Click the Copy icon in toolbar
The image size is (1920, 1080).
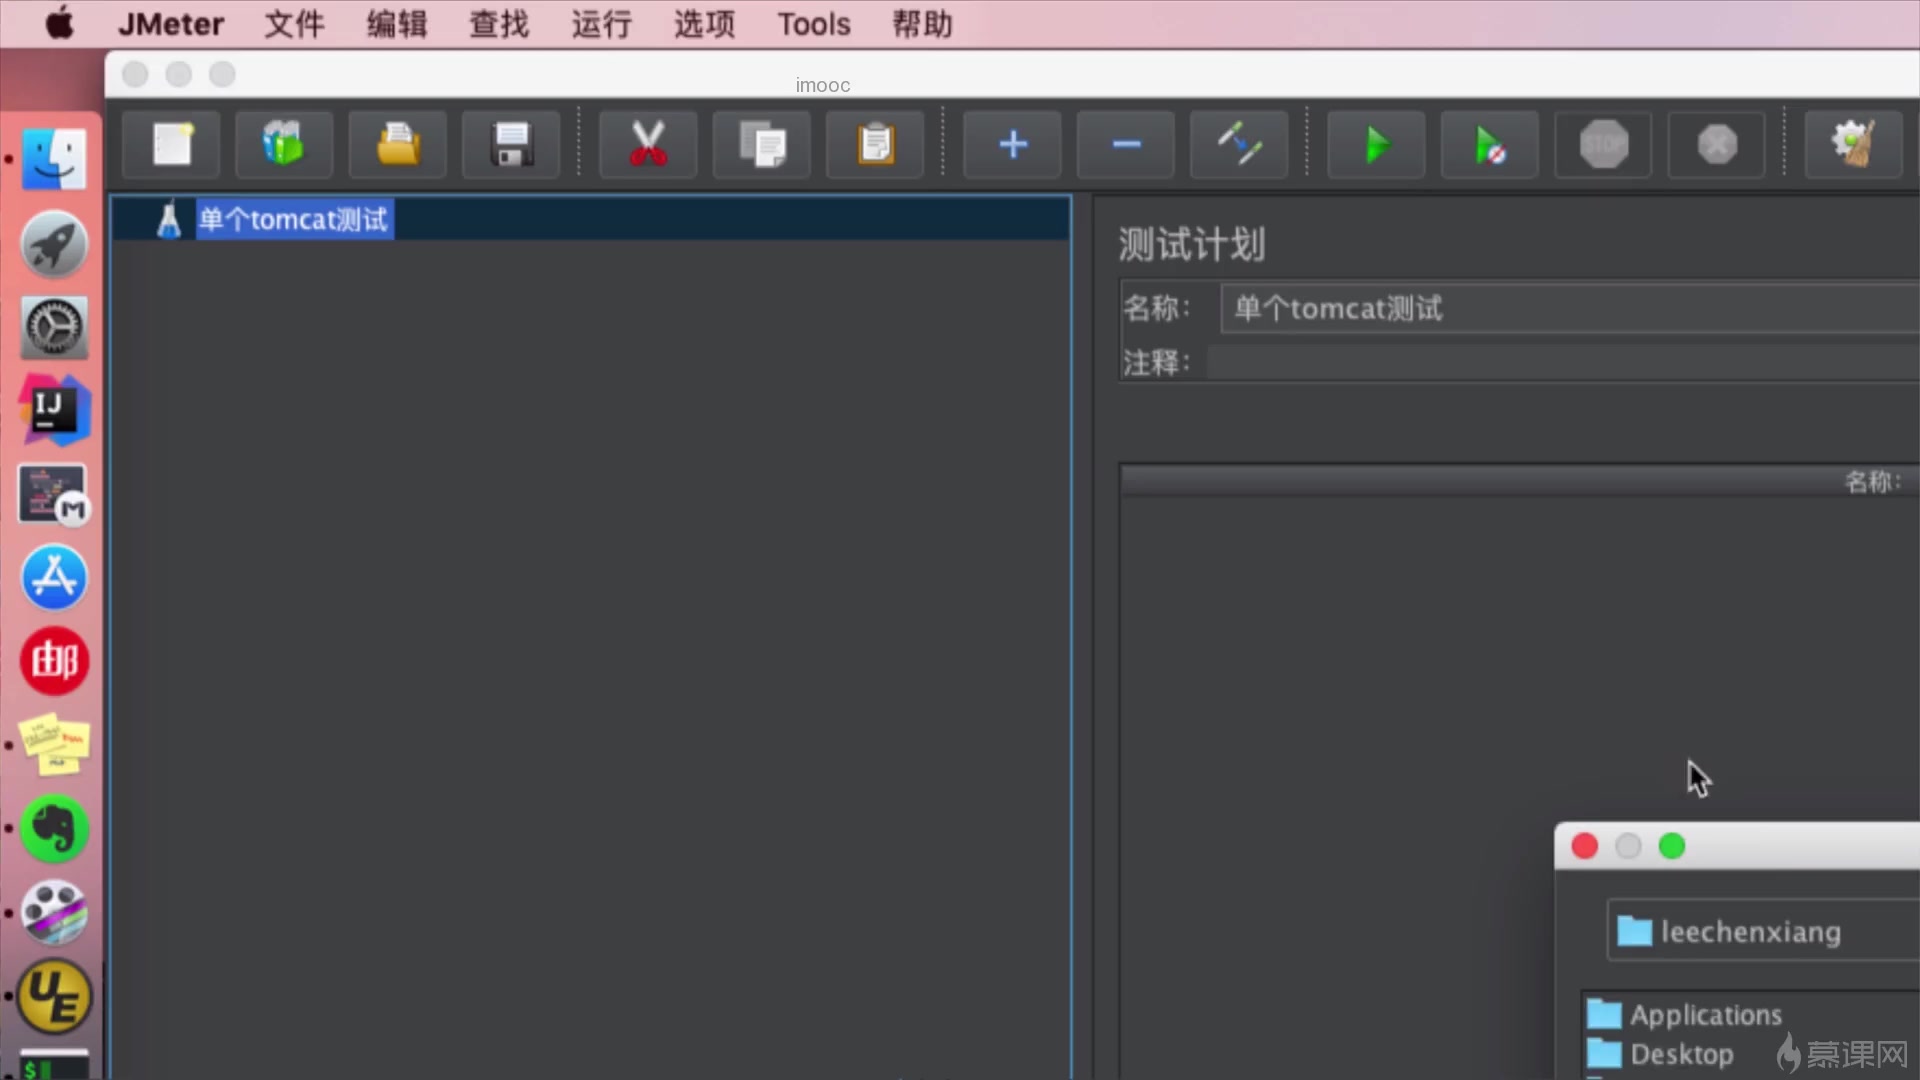(762, 145)
